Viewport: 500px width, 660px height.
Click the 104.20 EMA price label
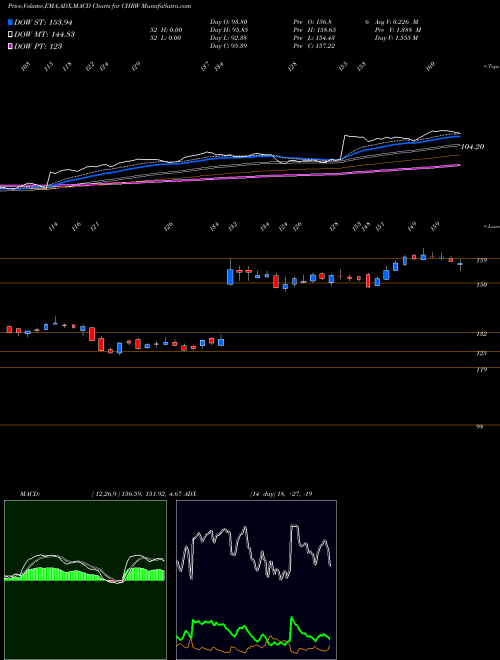click(x=472, y=147)
